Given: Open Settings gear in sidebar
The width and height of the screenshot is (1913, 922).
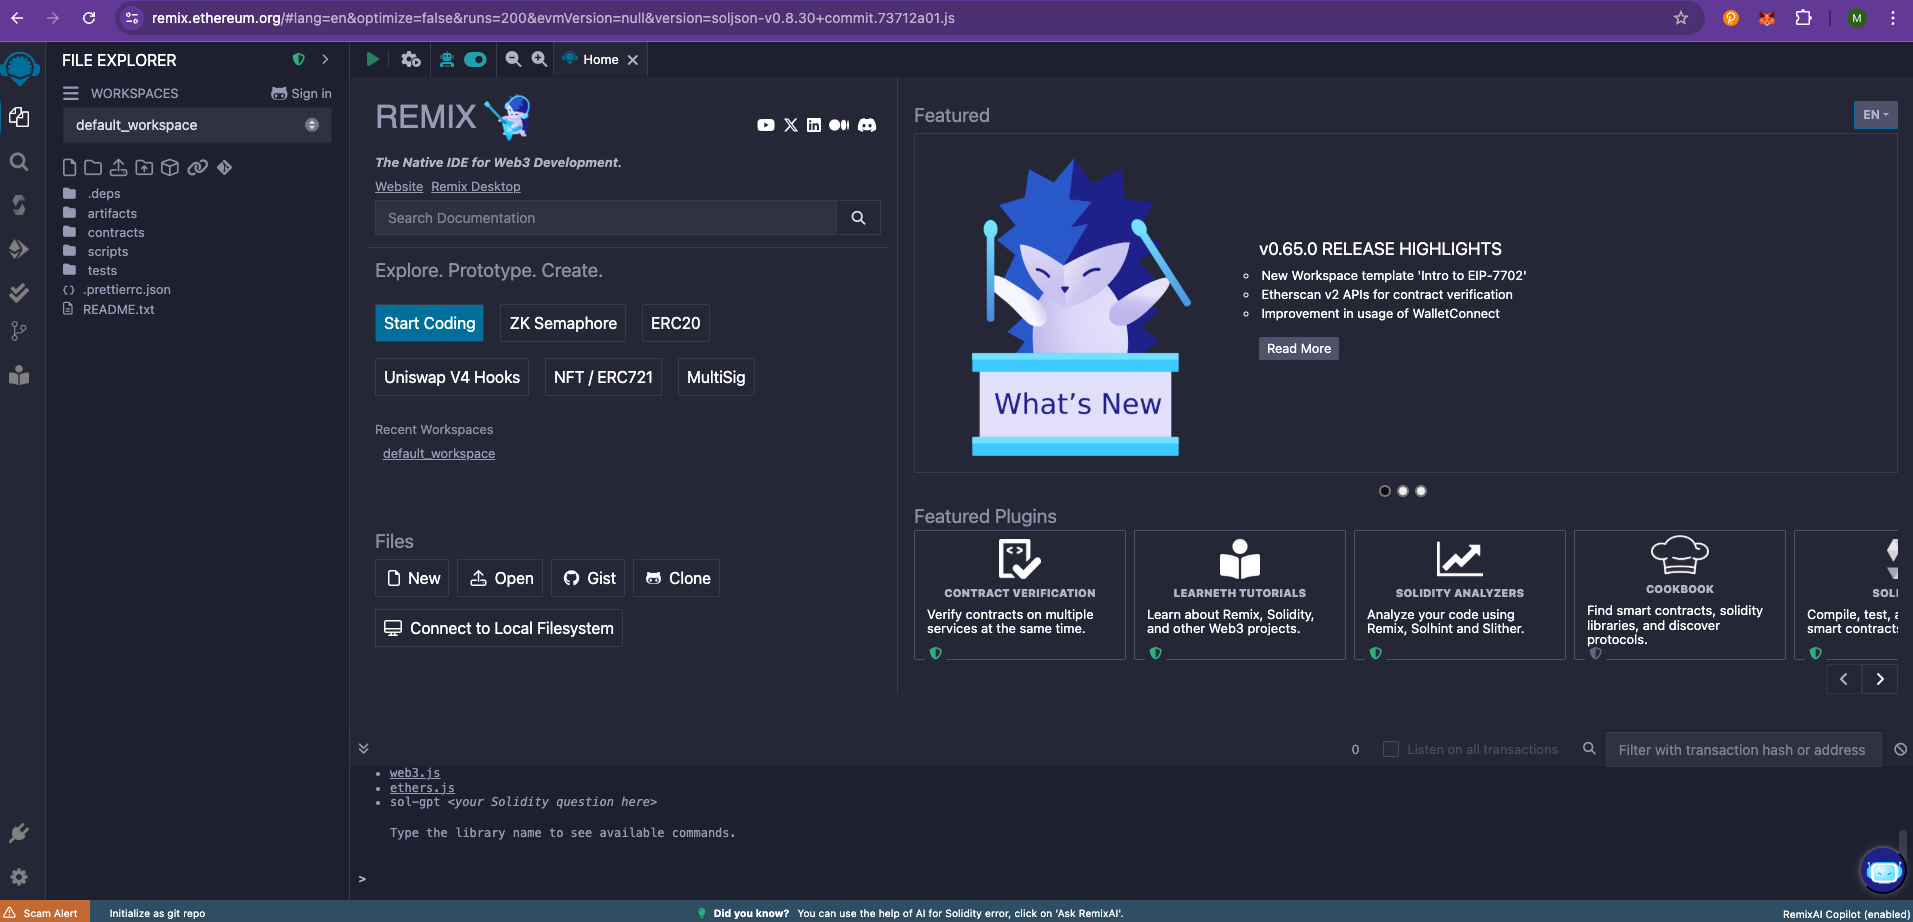Looking at the screenshot, I should (19, 877).
